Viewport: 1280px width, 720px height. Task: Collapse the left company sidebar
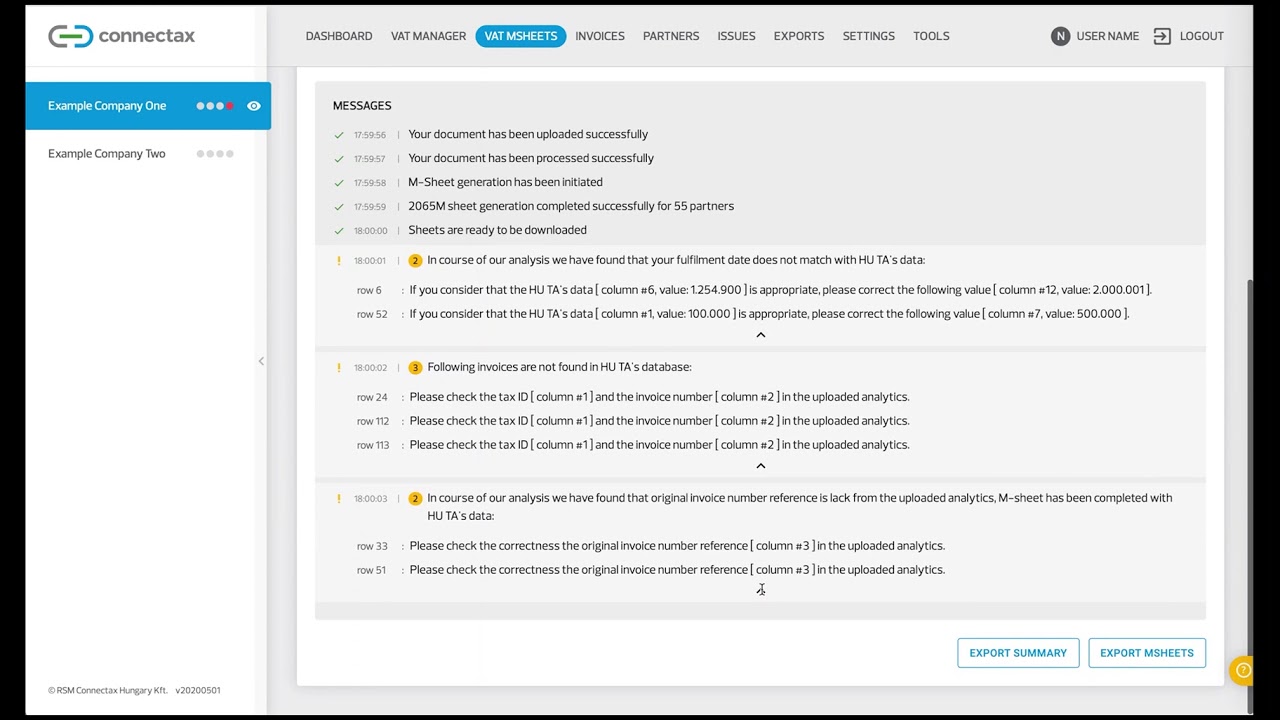click(x=261, y=361)
